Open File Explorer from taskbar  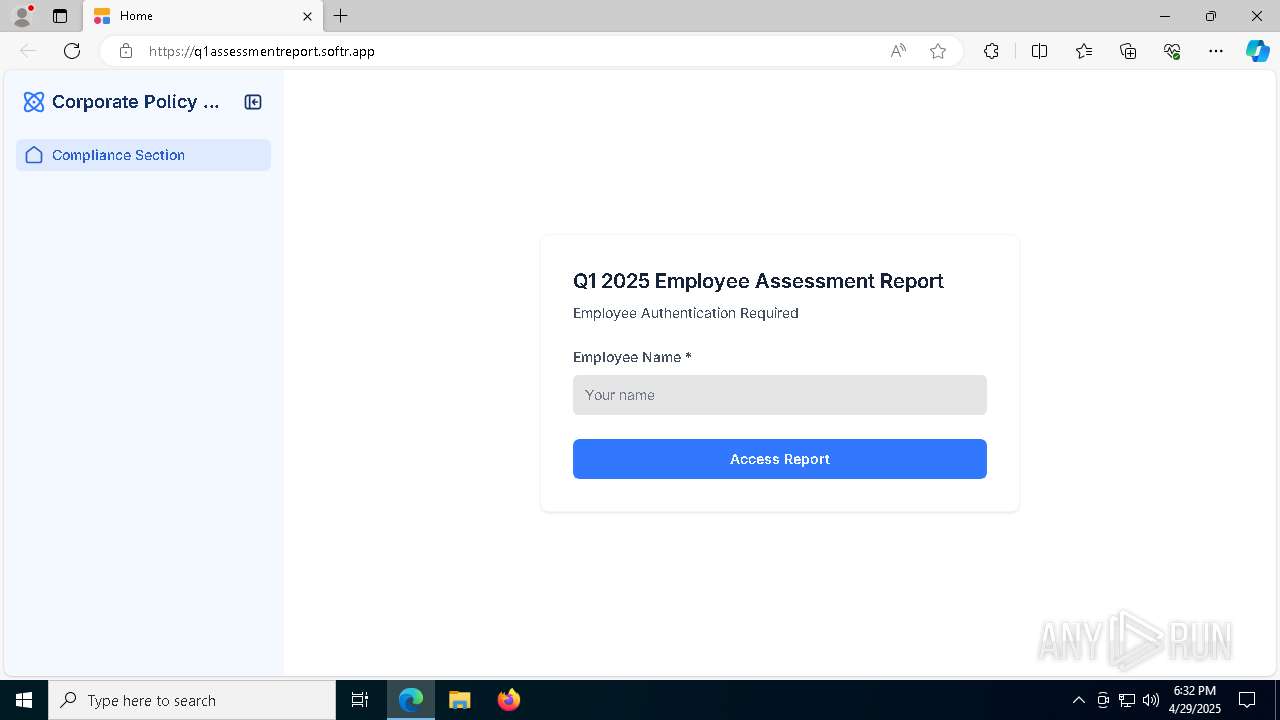pos(460,700)
